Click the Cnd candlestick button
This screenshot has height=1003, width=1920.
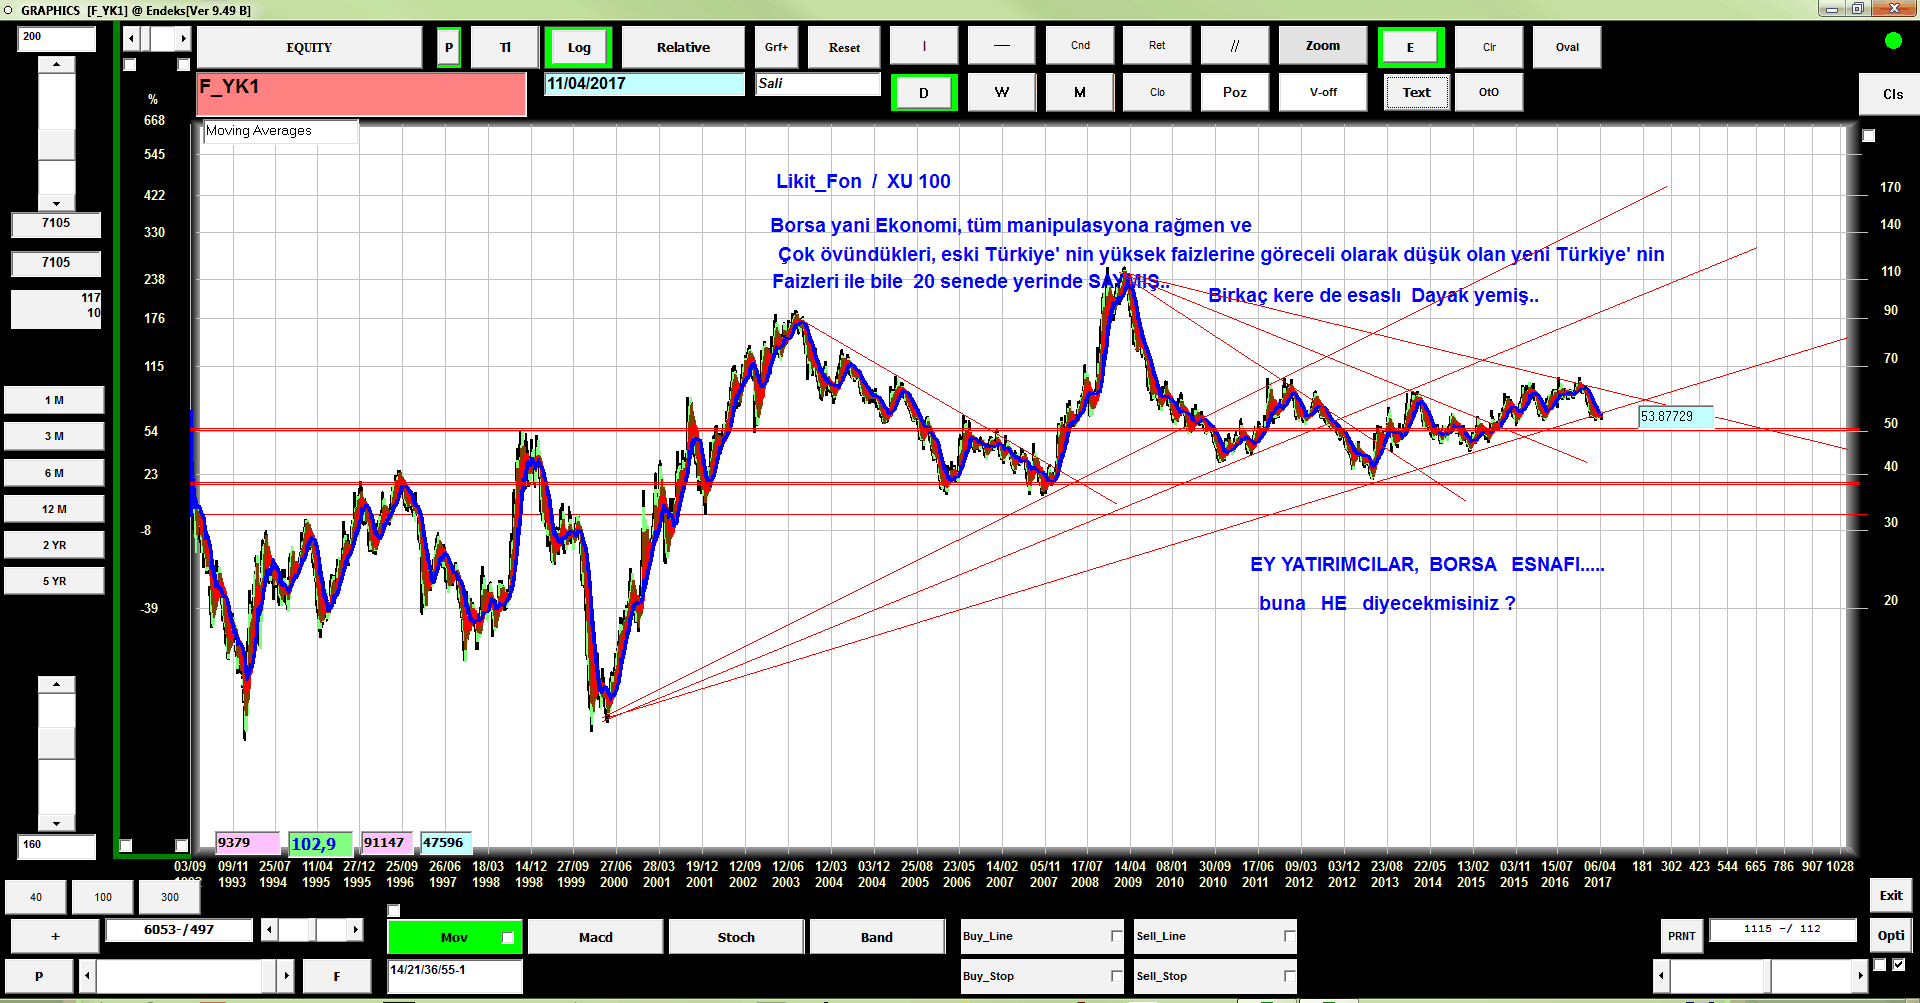(x=1080, y=46)
